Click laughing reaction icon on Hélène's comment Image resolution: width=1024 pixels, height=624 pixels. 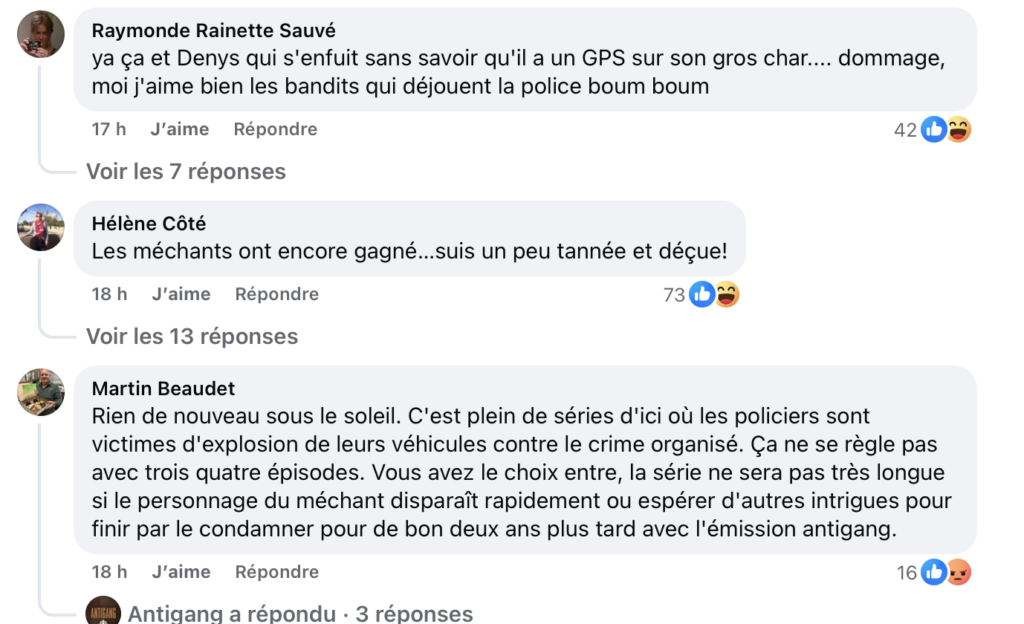[727, 294]
